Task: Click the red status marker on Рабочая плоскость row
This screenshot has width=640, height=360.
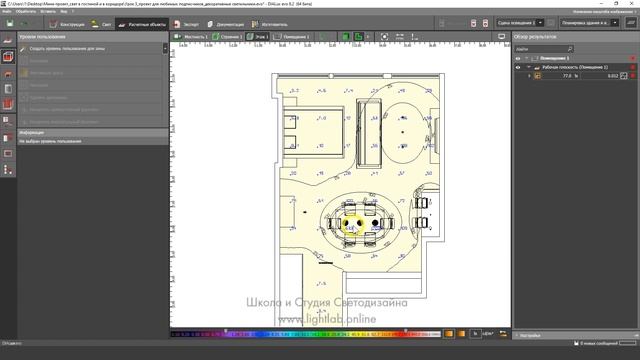Action: coord(633,67)
